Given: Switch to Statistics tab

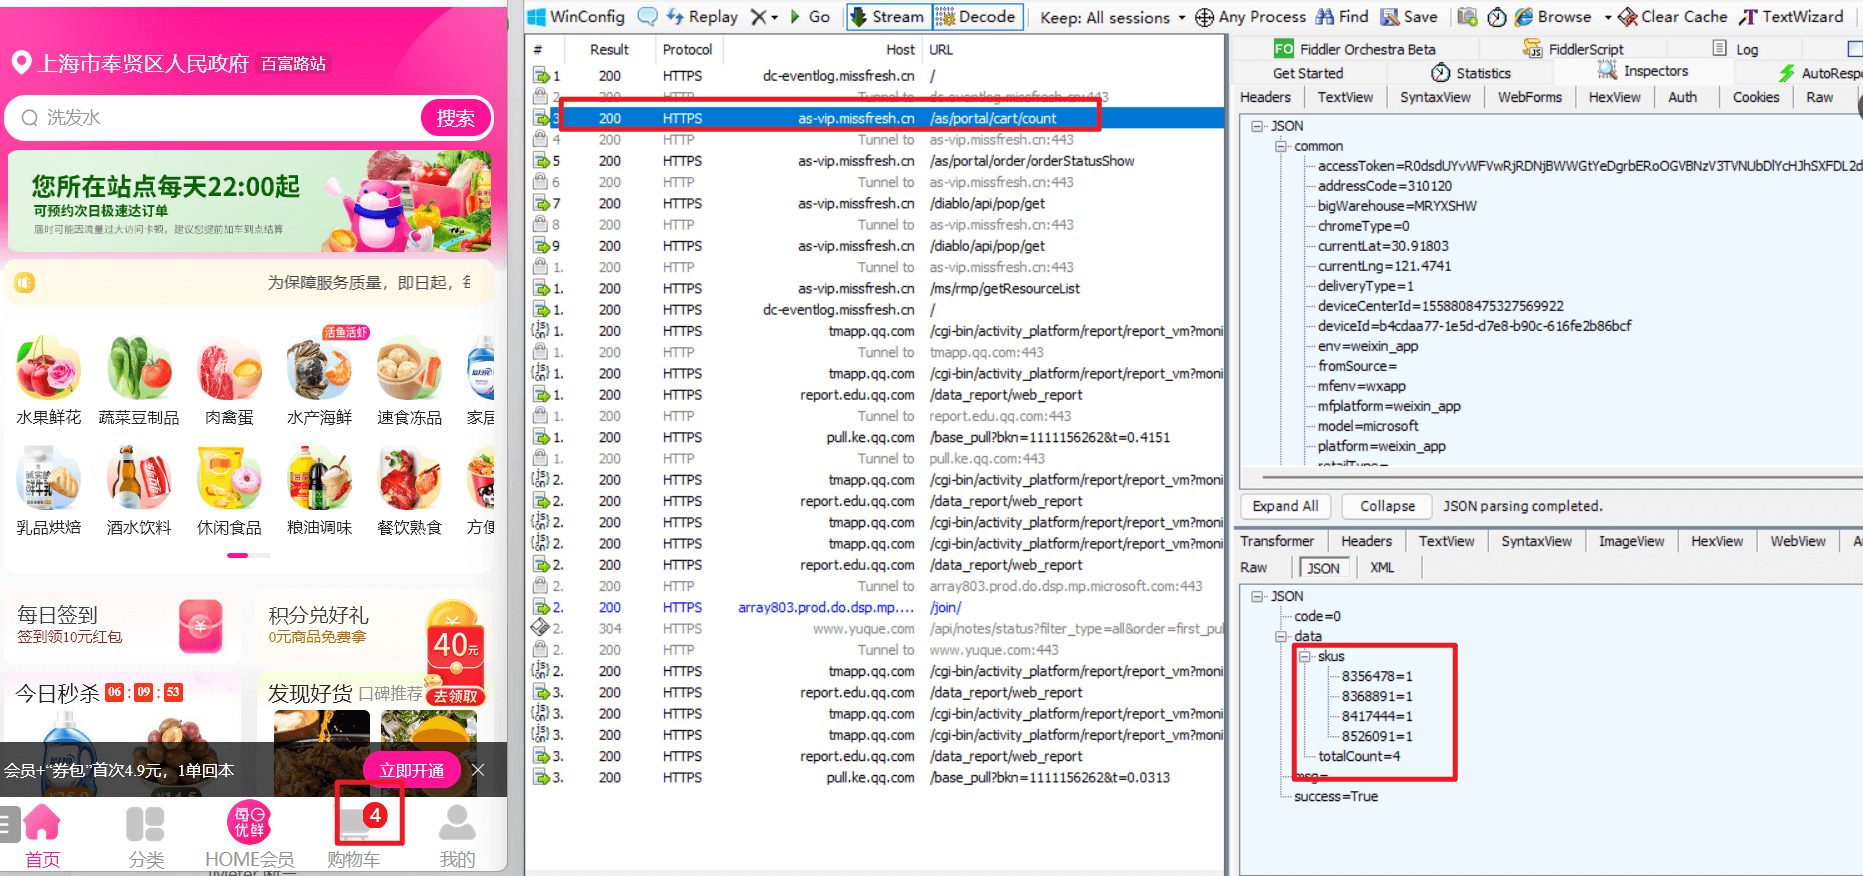Looking at the screenshot, I should click(1471, 73).
